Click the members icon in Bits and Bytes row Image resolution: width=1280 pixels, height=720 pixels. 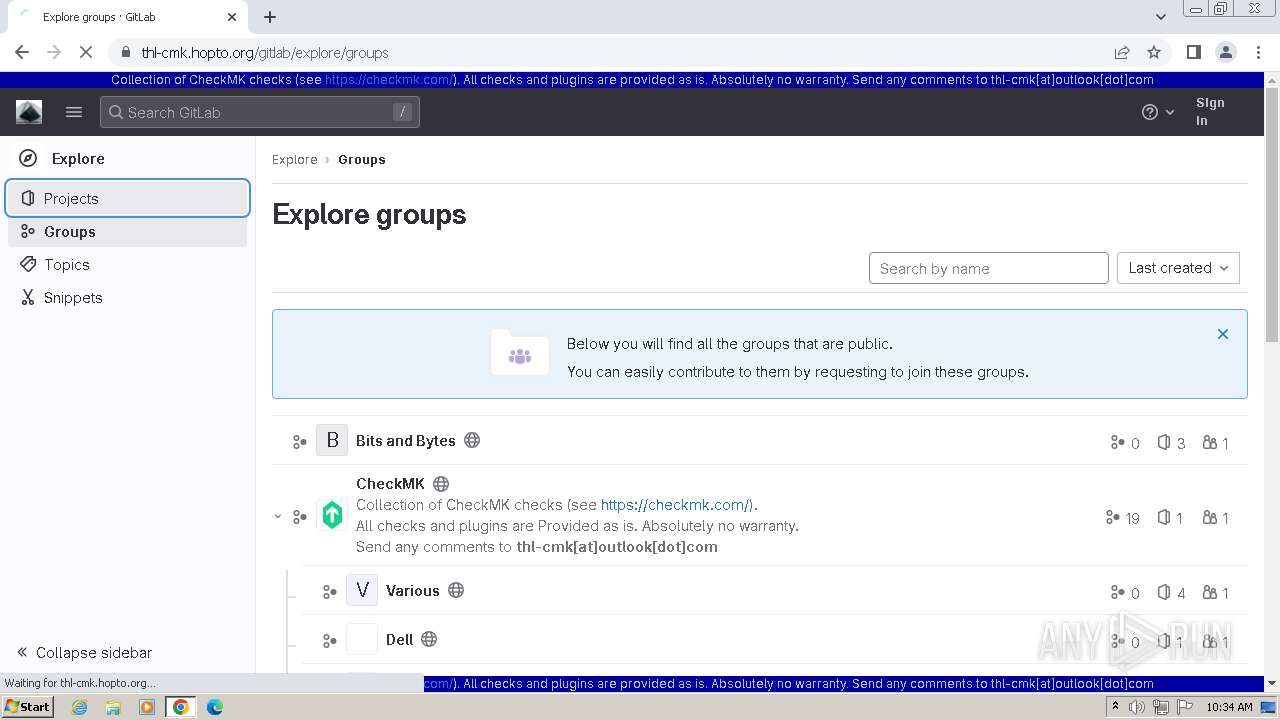pos(1210,442)
